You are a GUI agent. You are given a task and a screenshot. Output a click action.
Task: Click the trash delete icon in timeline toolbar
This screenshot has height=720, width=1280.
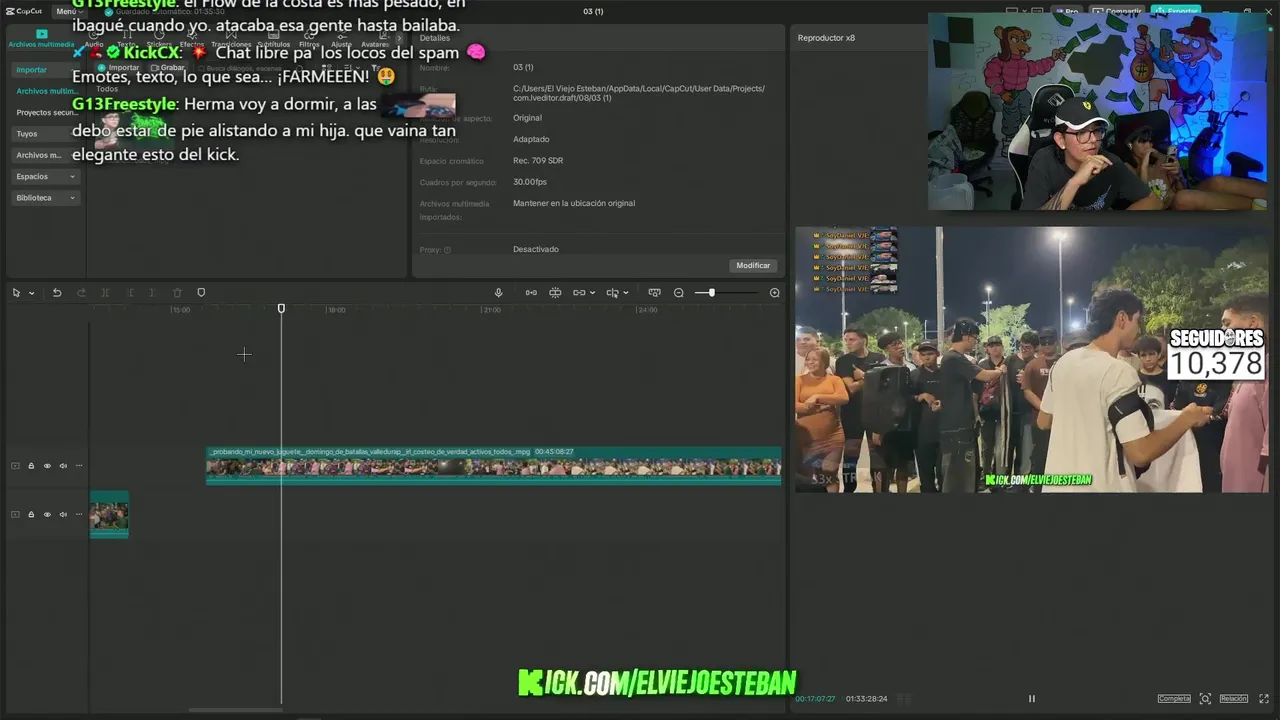[177, 293]
